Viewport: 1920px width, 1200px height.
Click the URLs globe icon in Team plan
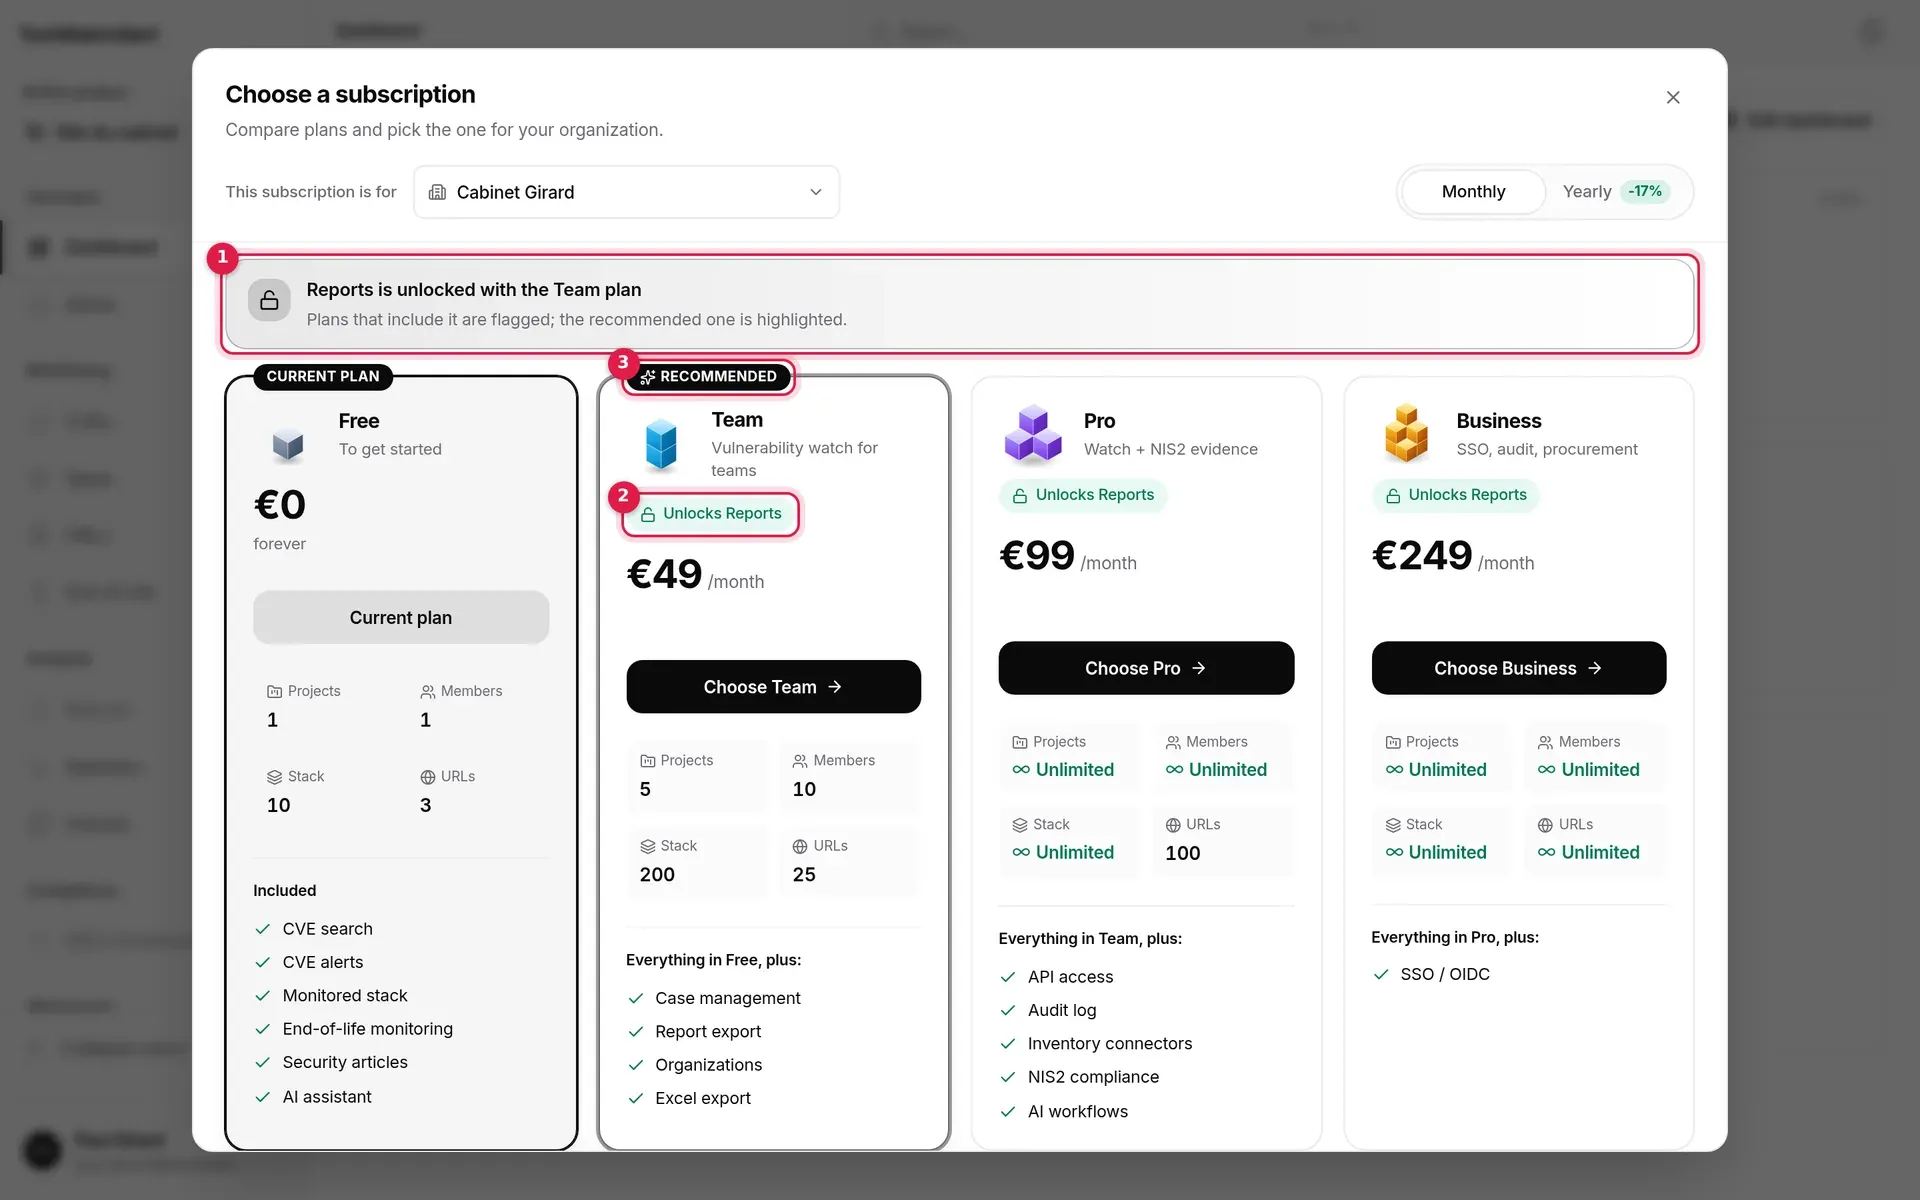(x=800, y=846)
